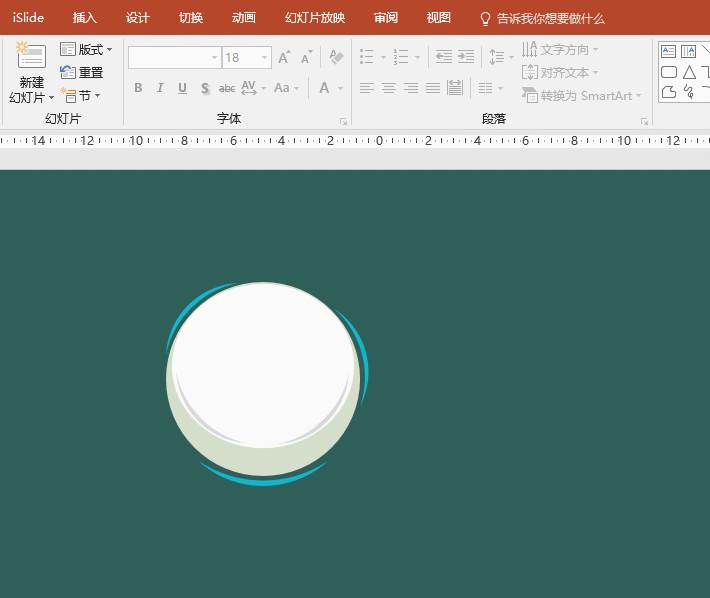Viewport: 710px width, 598px height.
Task: Switch to the Animations (动画) tab
Action: 243,18
